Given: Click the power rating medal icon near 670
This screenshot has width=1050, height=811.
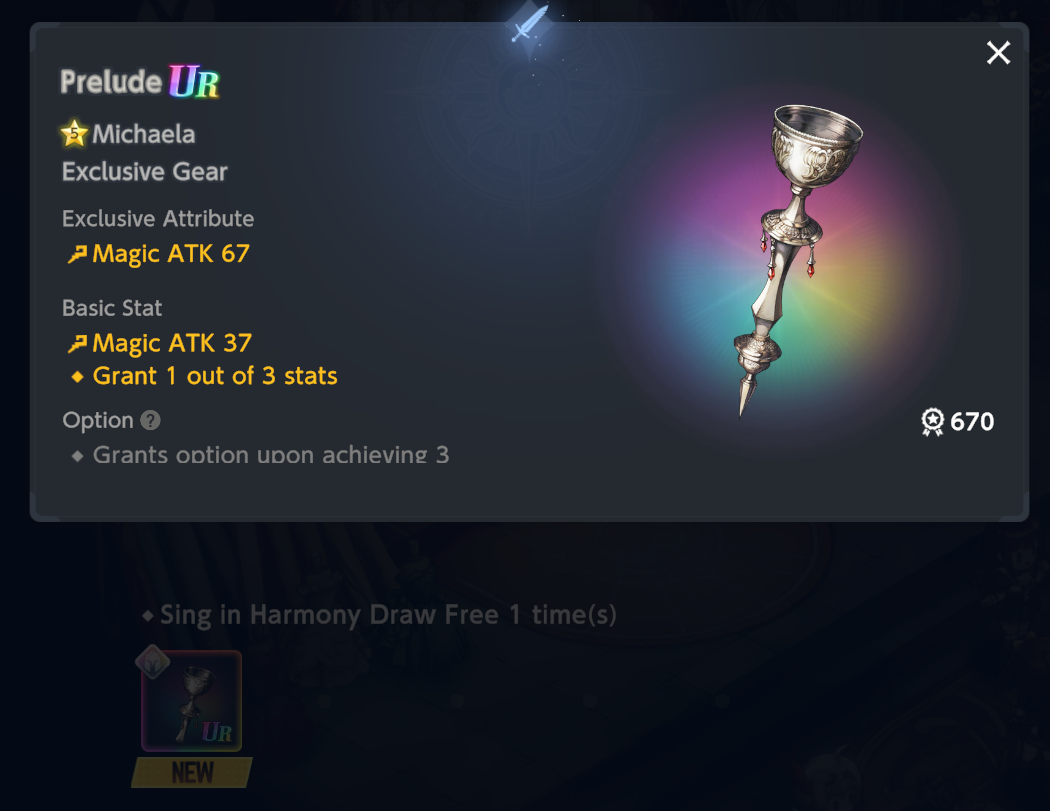Looking at the screenshot, I should (932, 422).
